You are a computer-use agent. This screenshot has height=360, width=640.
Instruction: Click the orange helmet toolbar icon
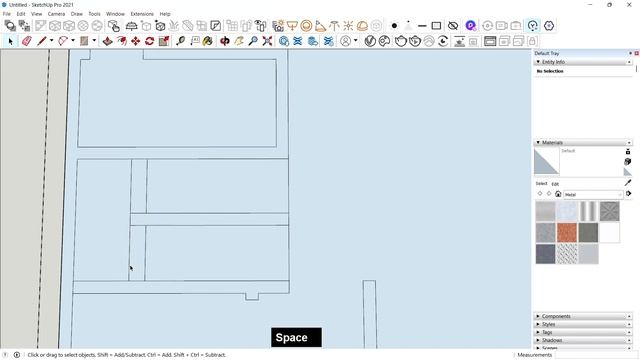click(362, 26)
